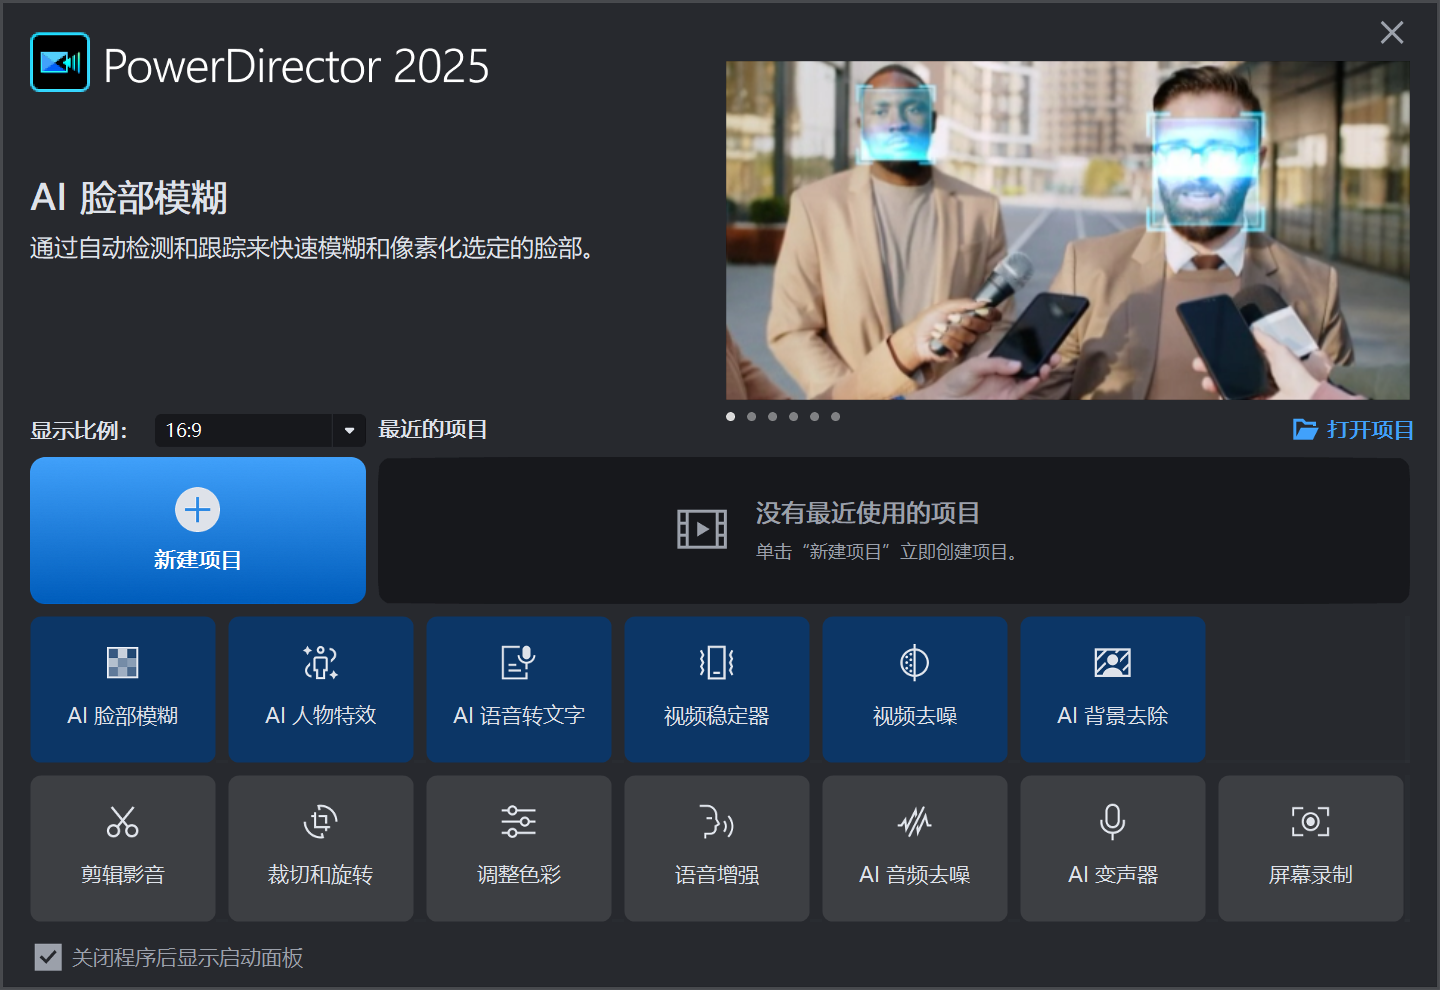Open the 视频去噪 video denoise tool
The image size is (1440, 990).
[x=915, y=689]
